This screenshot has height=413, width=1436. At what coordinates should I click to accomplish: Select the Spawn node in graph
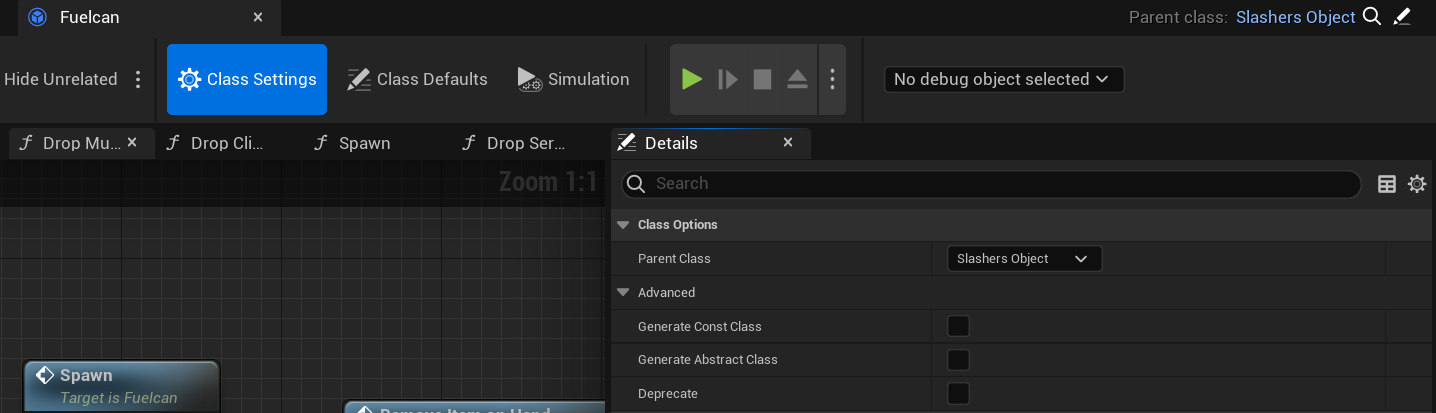(x=121, y=386)
